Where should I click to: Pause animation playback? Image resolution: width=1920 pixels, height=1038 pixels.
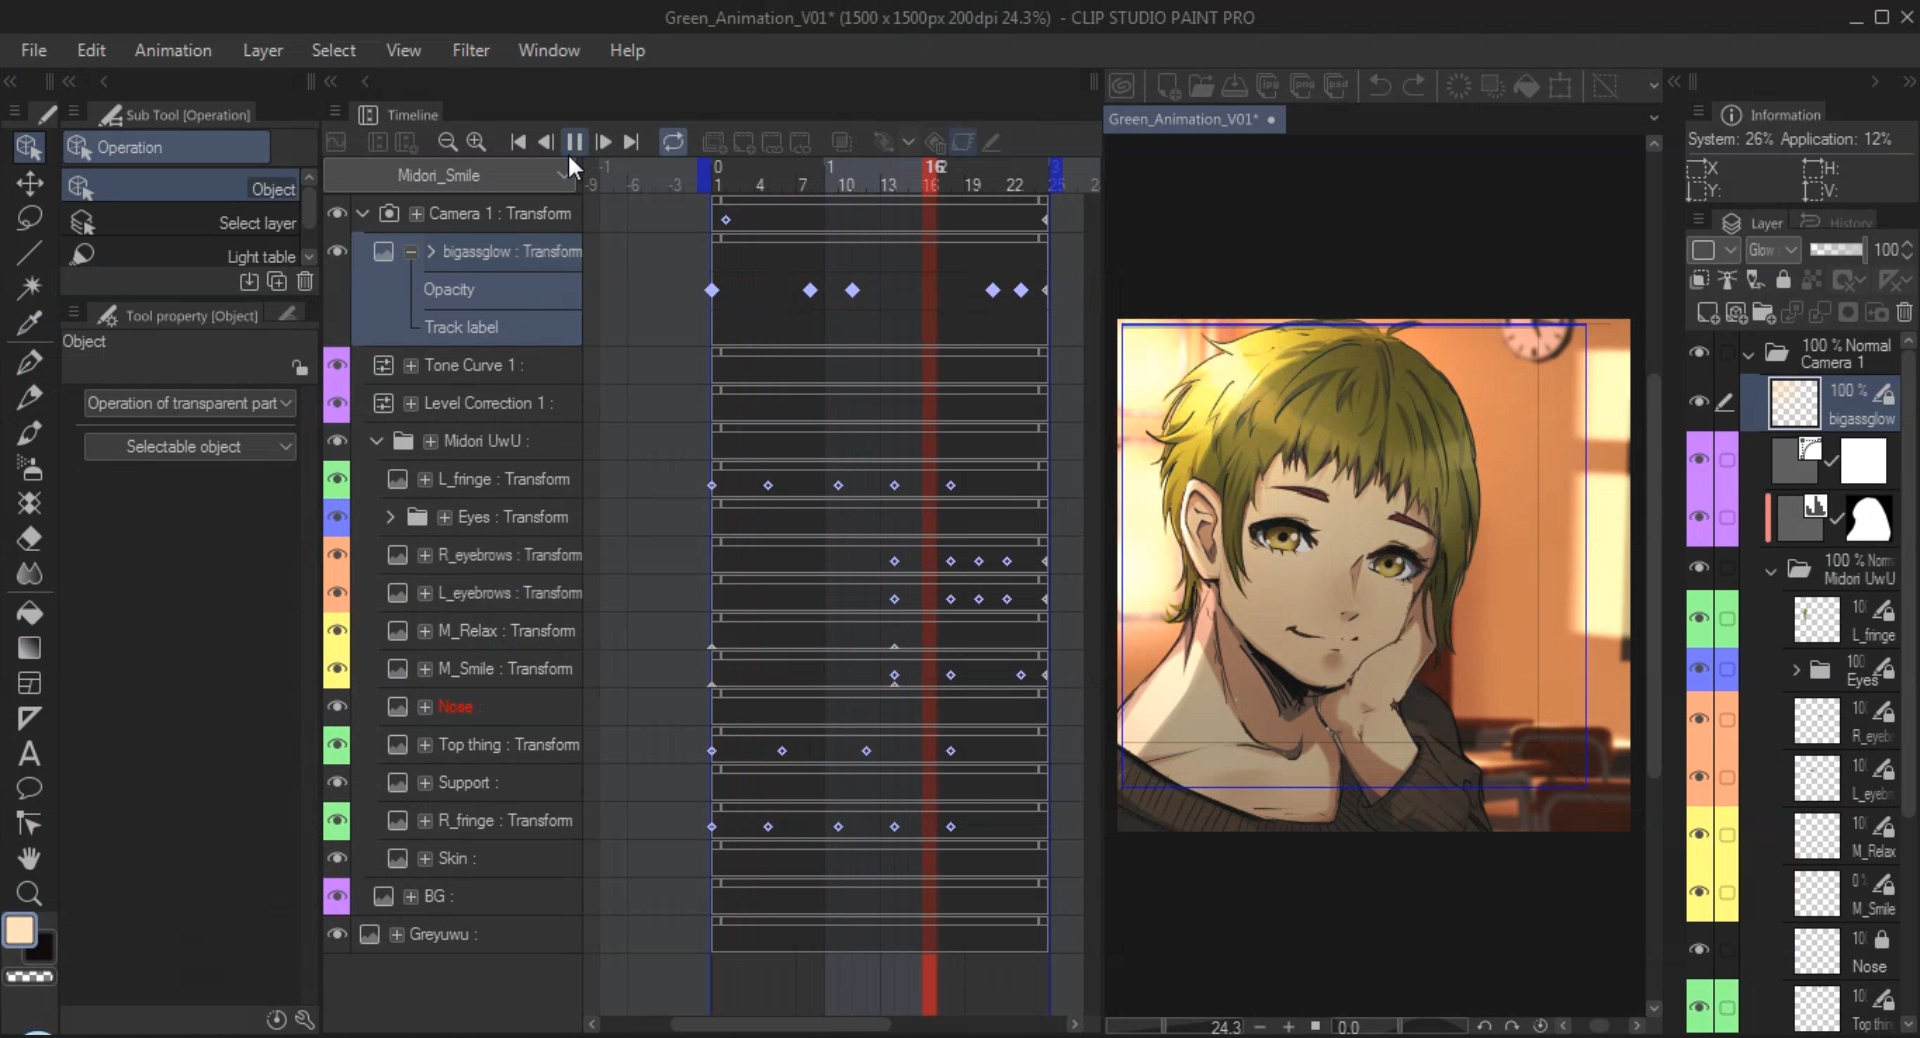574,142
